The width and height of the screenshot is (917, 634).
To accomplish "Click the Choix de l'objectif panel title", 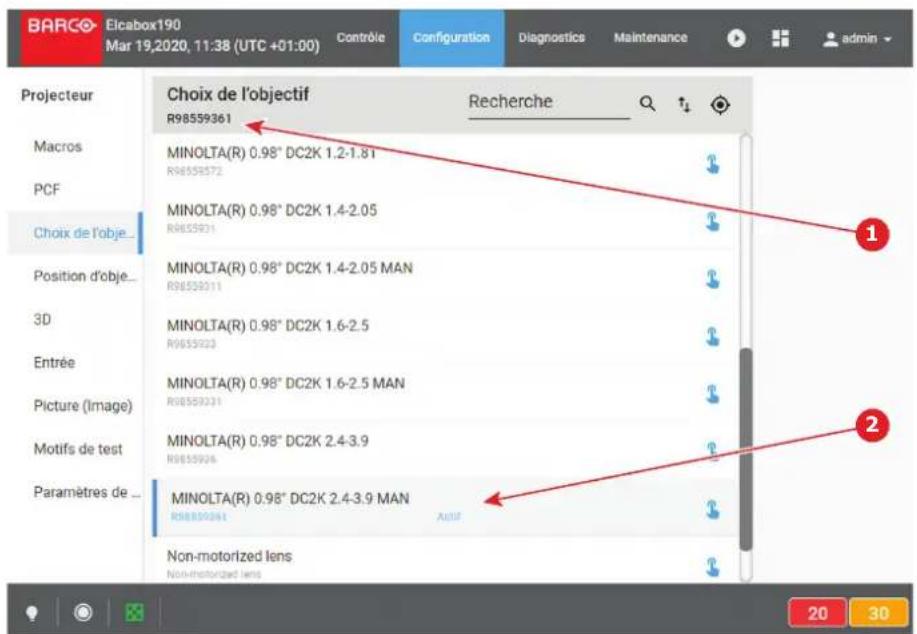I will 237,94.
